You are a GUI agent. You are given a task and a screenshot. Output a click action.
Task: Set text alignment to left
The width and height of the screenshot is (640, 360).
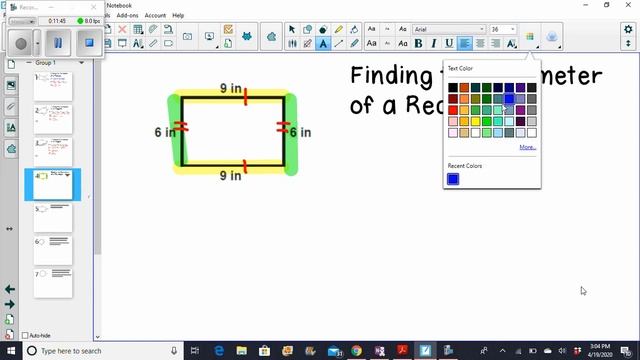pyautogui.click(x=464, y=43)
